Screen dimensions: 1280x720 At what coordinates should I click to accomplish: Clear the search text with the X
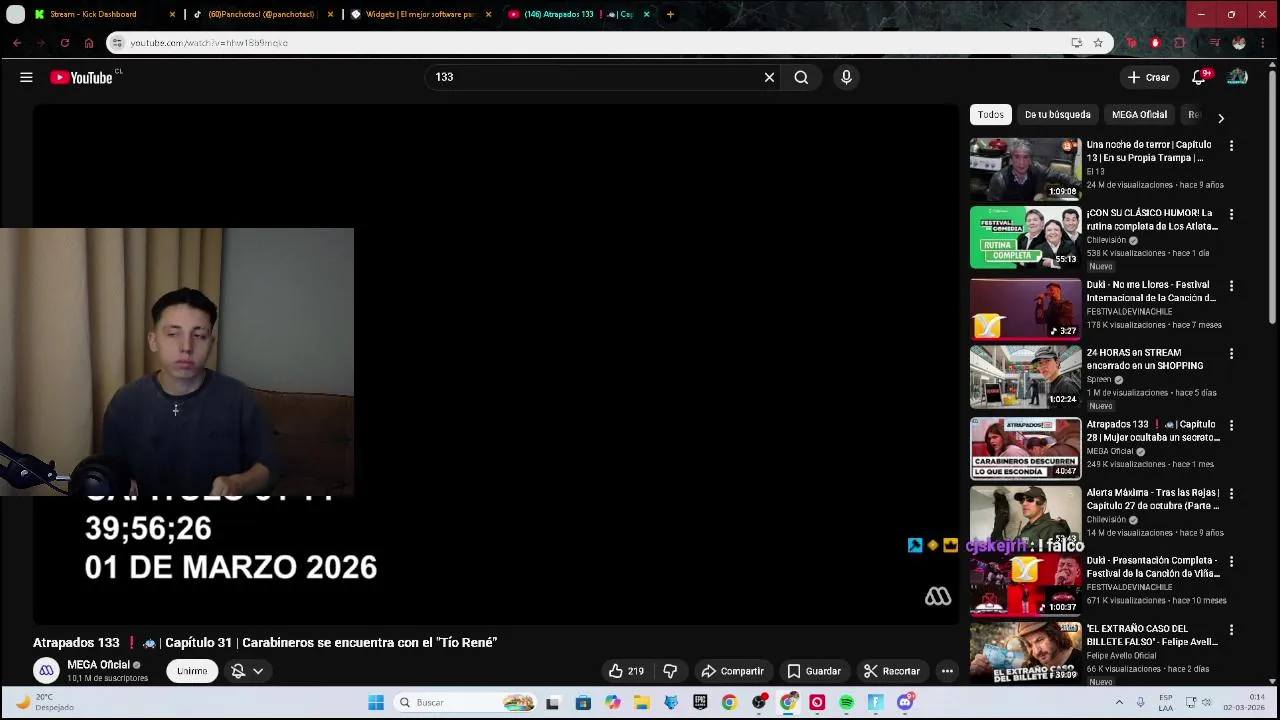click(769, 77)
